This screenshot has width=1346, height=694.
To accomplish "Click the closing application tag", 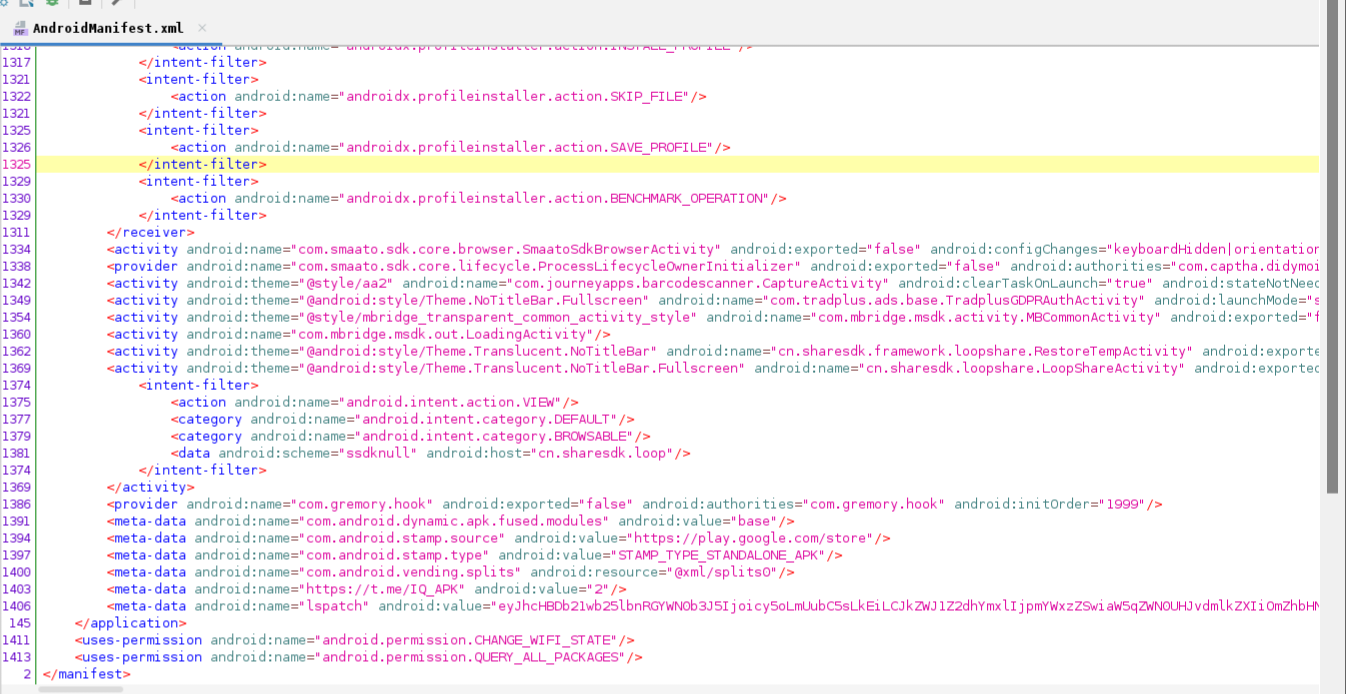I will [130, 623].
